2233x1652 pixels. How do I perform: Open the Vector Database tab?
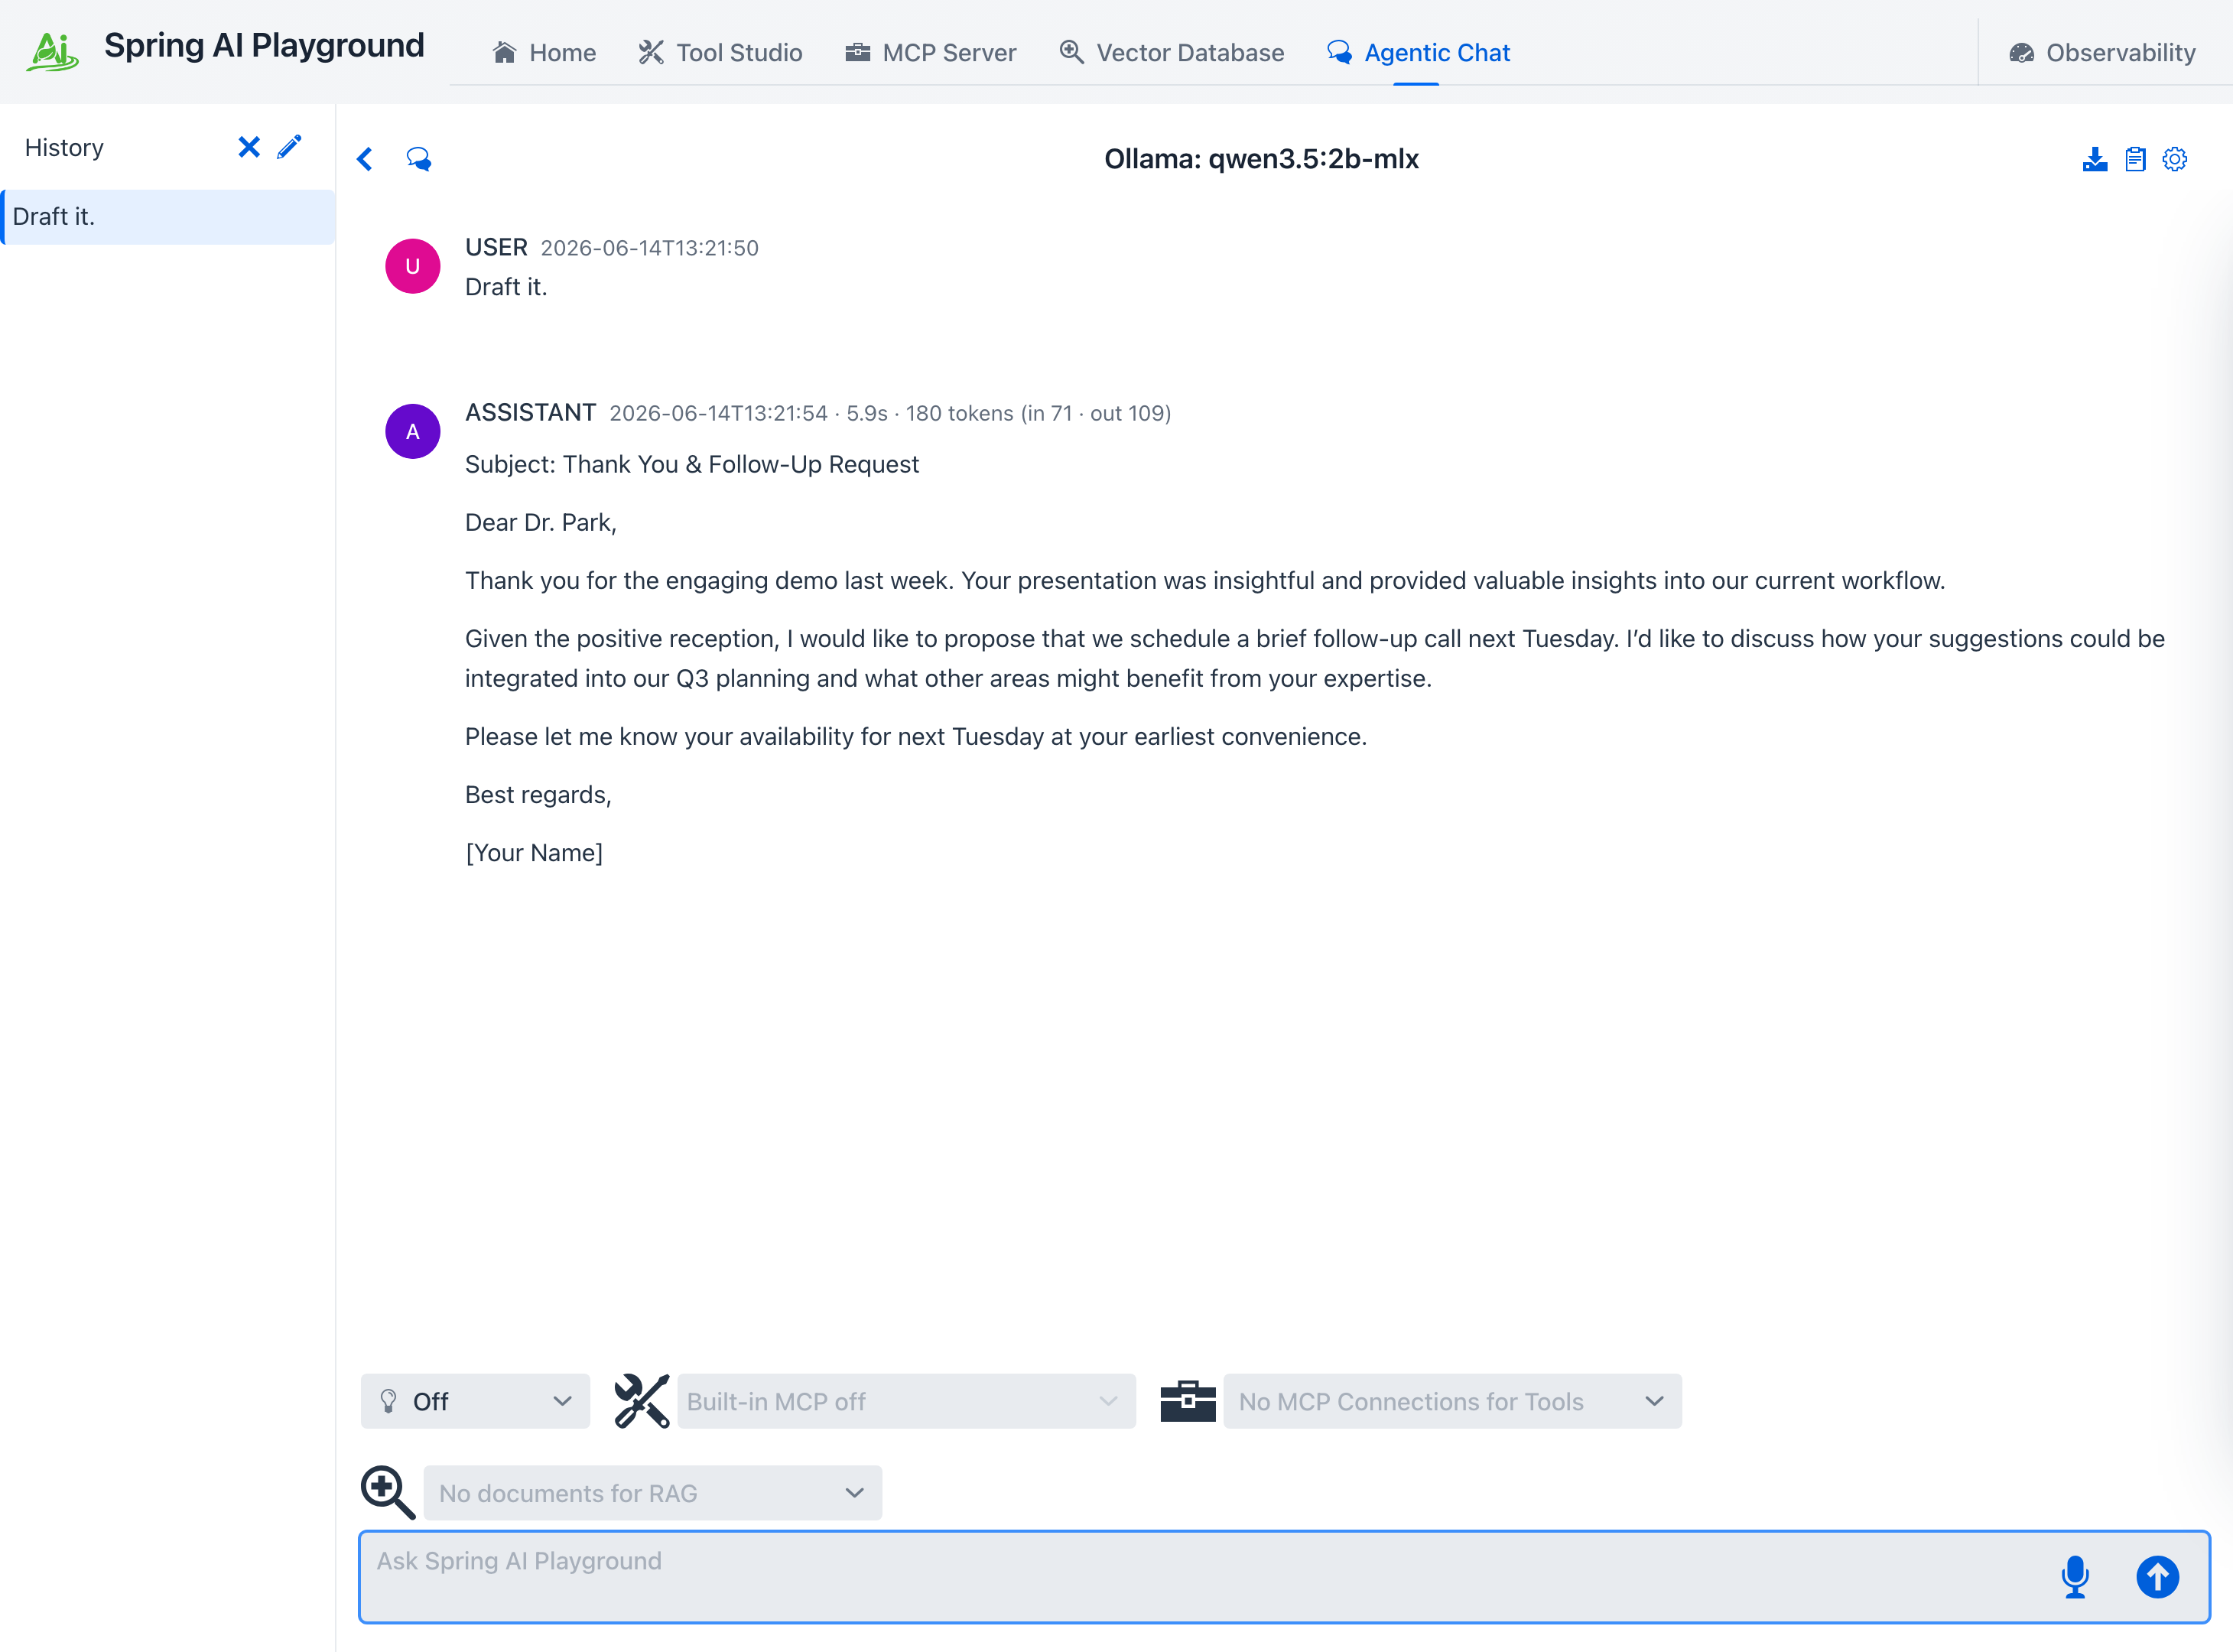click(1171, 52)
